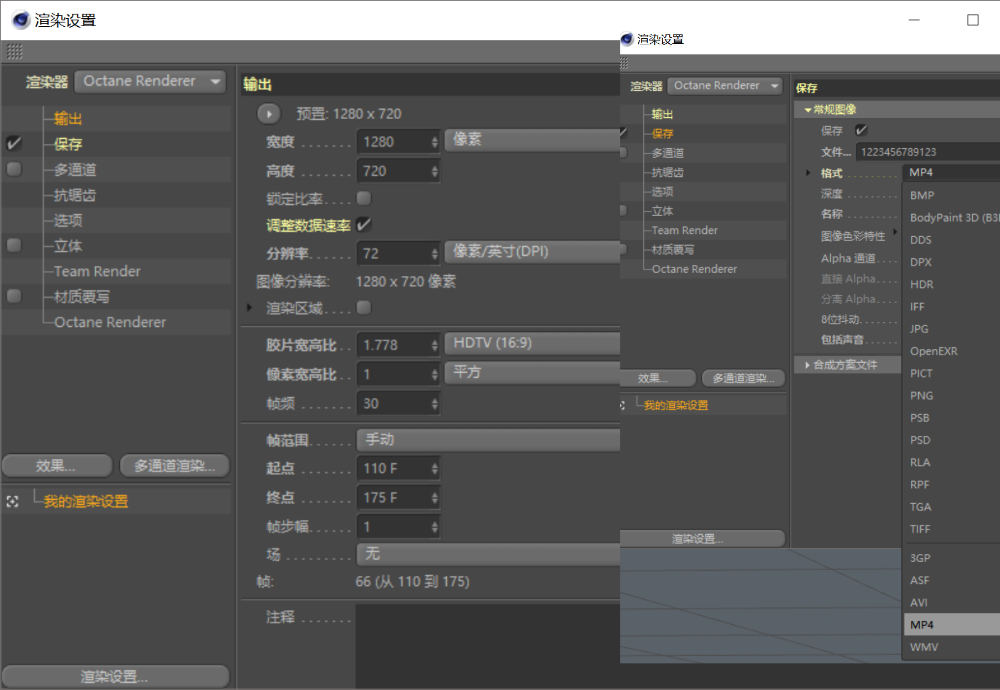The width and height of the screenshot is (1000, 690).
Task: Click 多通道渲染... button in right window
Action: pyautogui.click(x=743, y=378)
